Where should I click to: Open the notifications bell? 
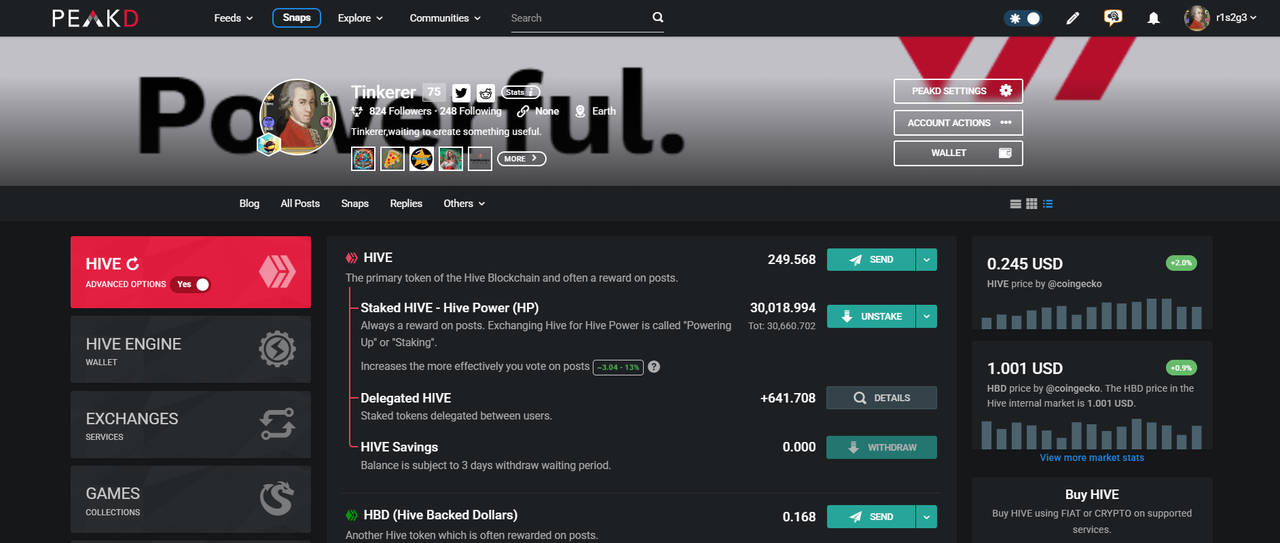1153,18
